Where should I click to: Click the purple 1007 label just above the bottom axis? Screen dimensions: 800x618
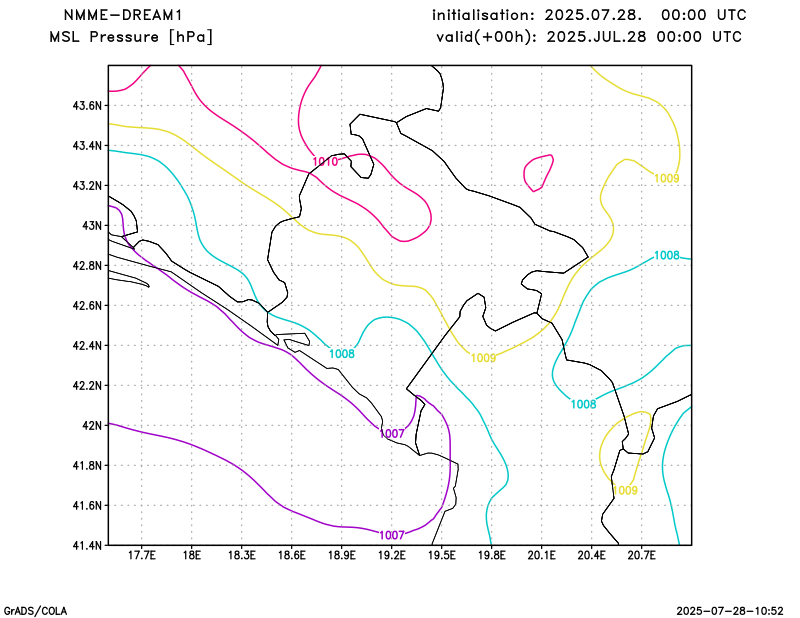tap(392, 535)
